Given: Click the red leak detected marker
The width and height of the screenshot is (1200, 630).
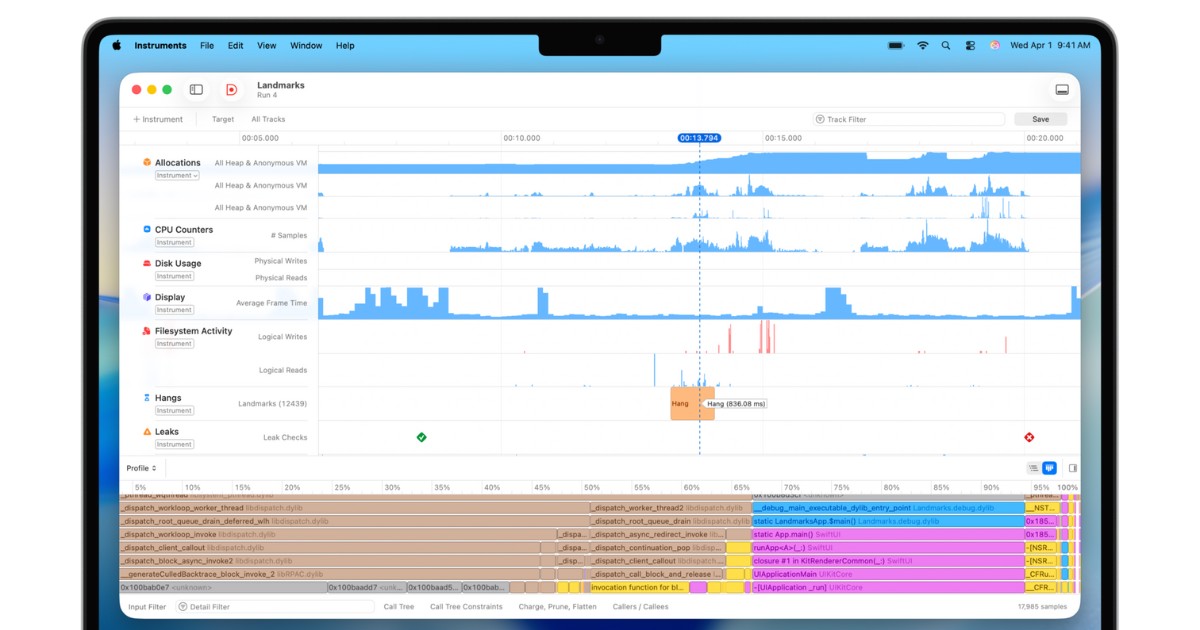Looking at the screenshot, I should click(x=1029, y=437).
